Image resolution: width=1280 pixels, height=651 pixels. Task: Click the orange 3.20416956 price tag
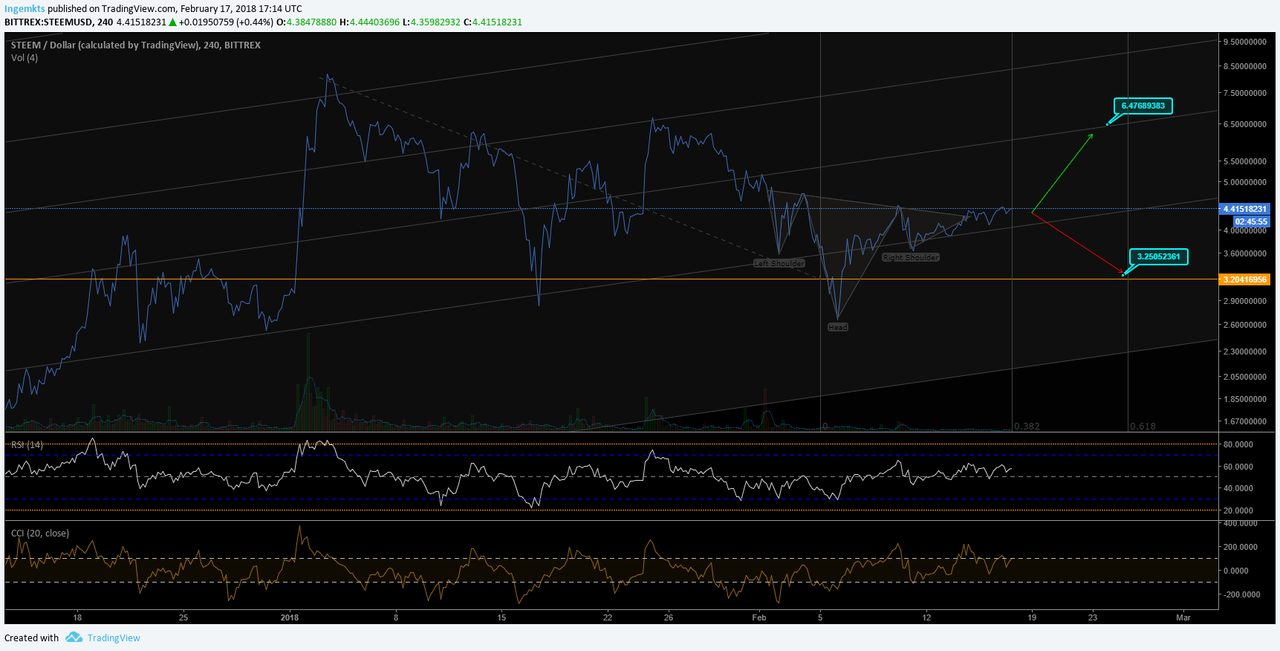(1245, 279)
